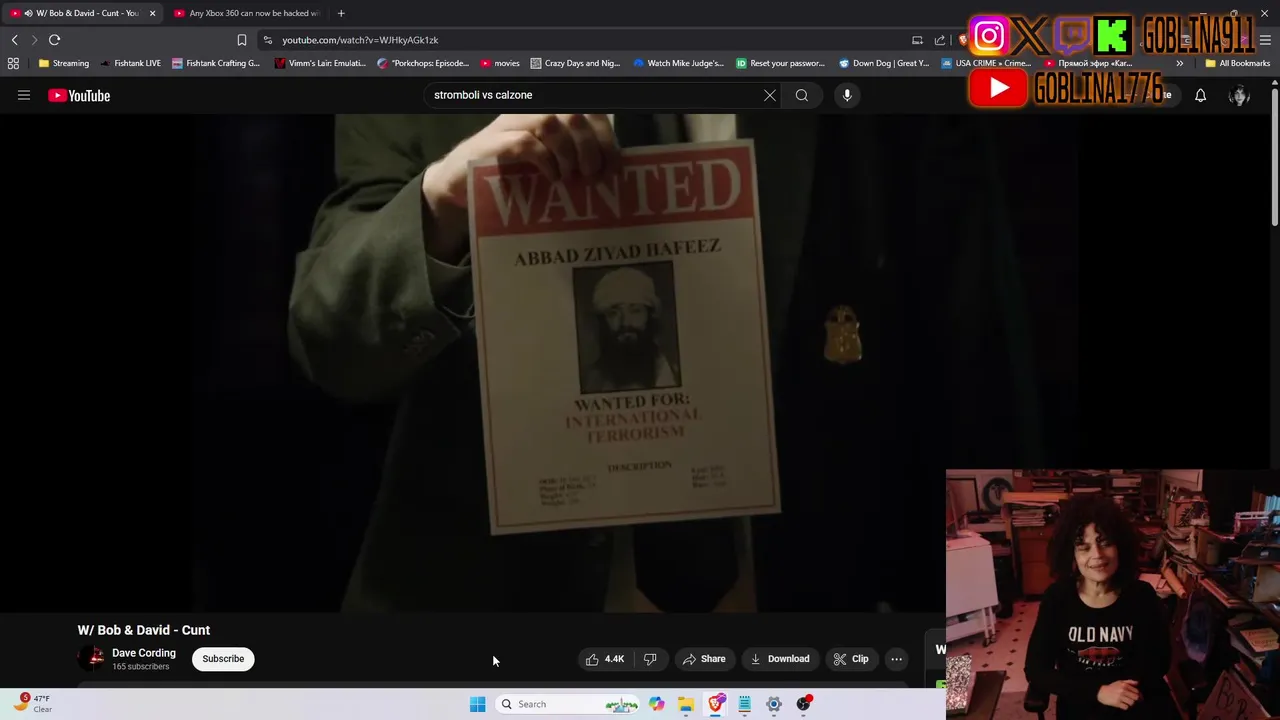Open File Explorer from the taskbar
This screenshot has width=1280, height=720.
click(x=686, y=704)
